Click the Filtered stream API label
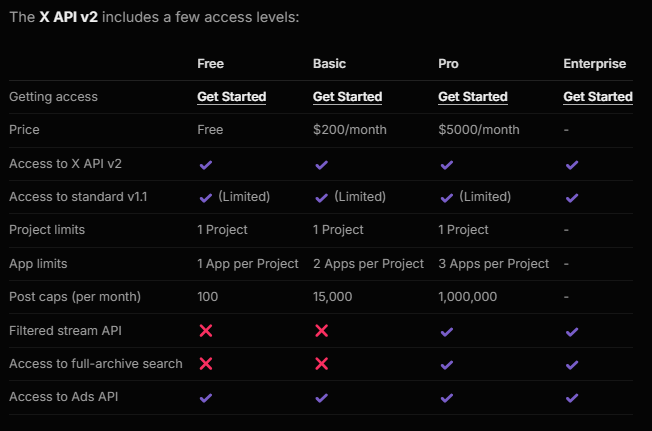Image resolution: width=652 pixels, height=431 pixels. (65, 331)
